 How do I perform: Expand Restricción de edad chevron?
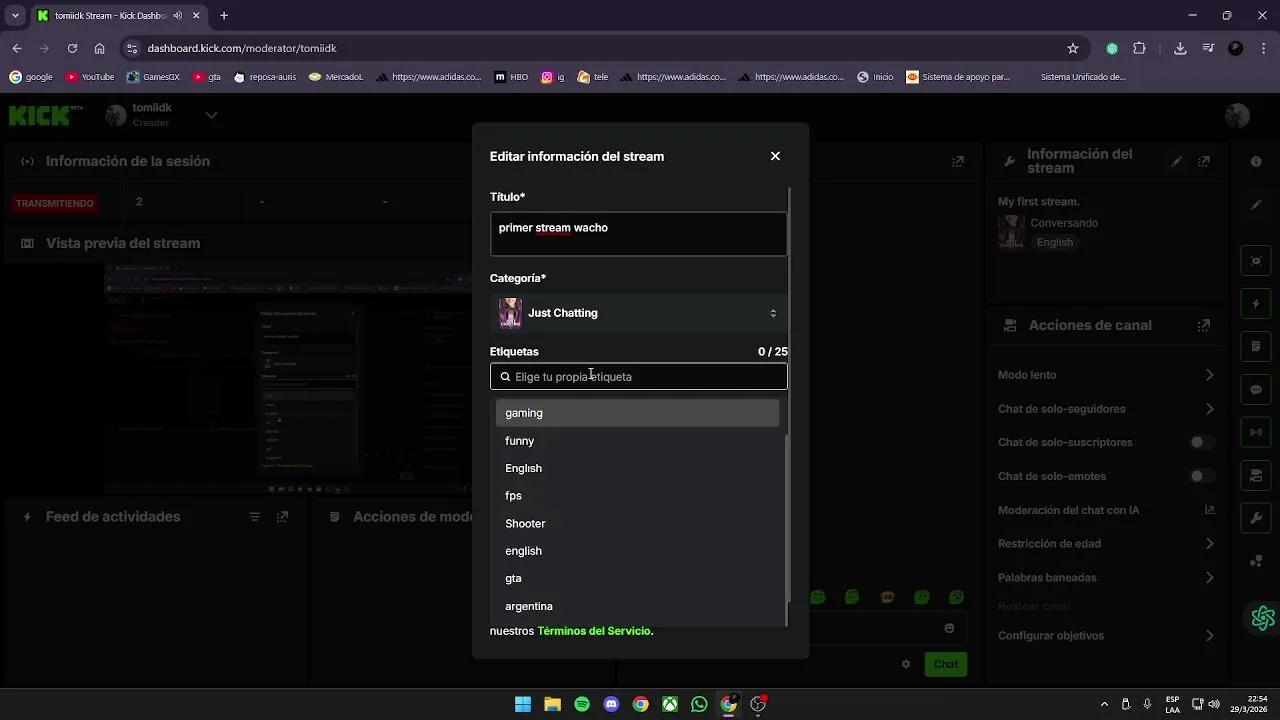[1209, 544]
